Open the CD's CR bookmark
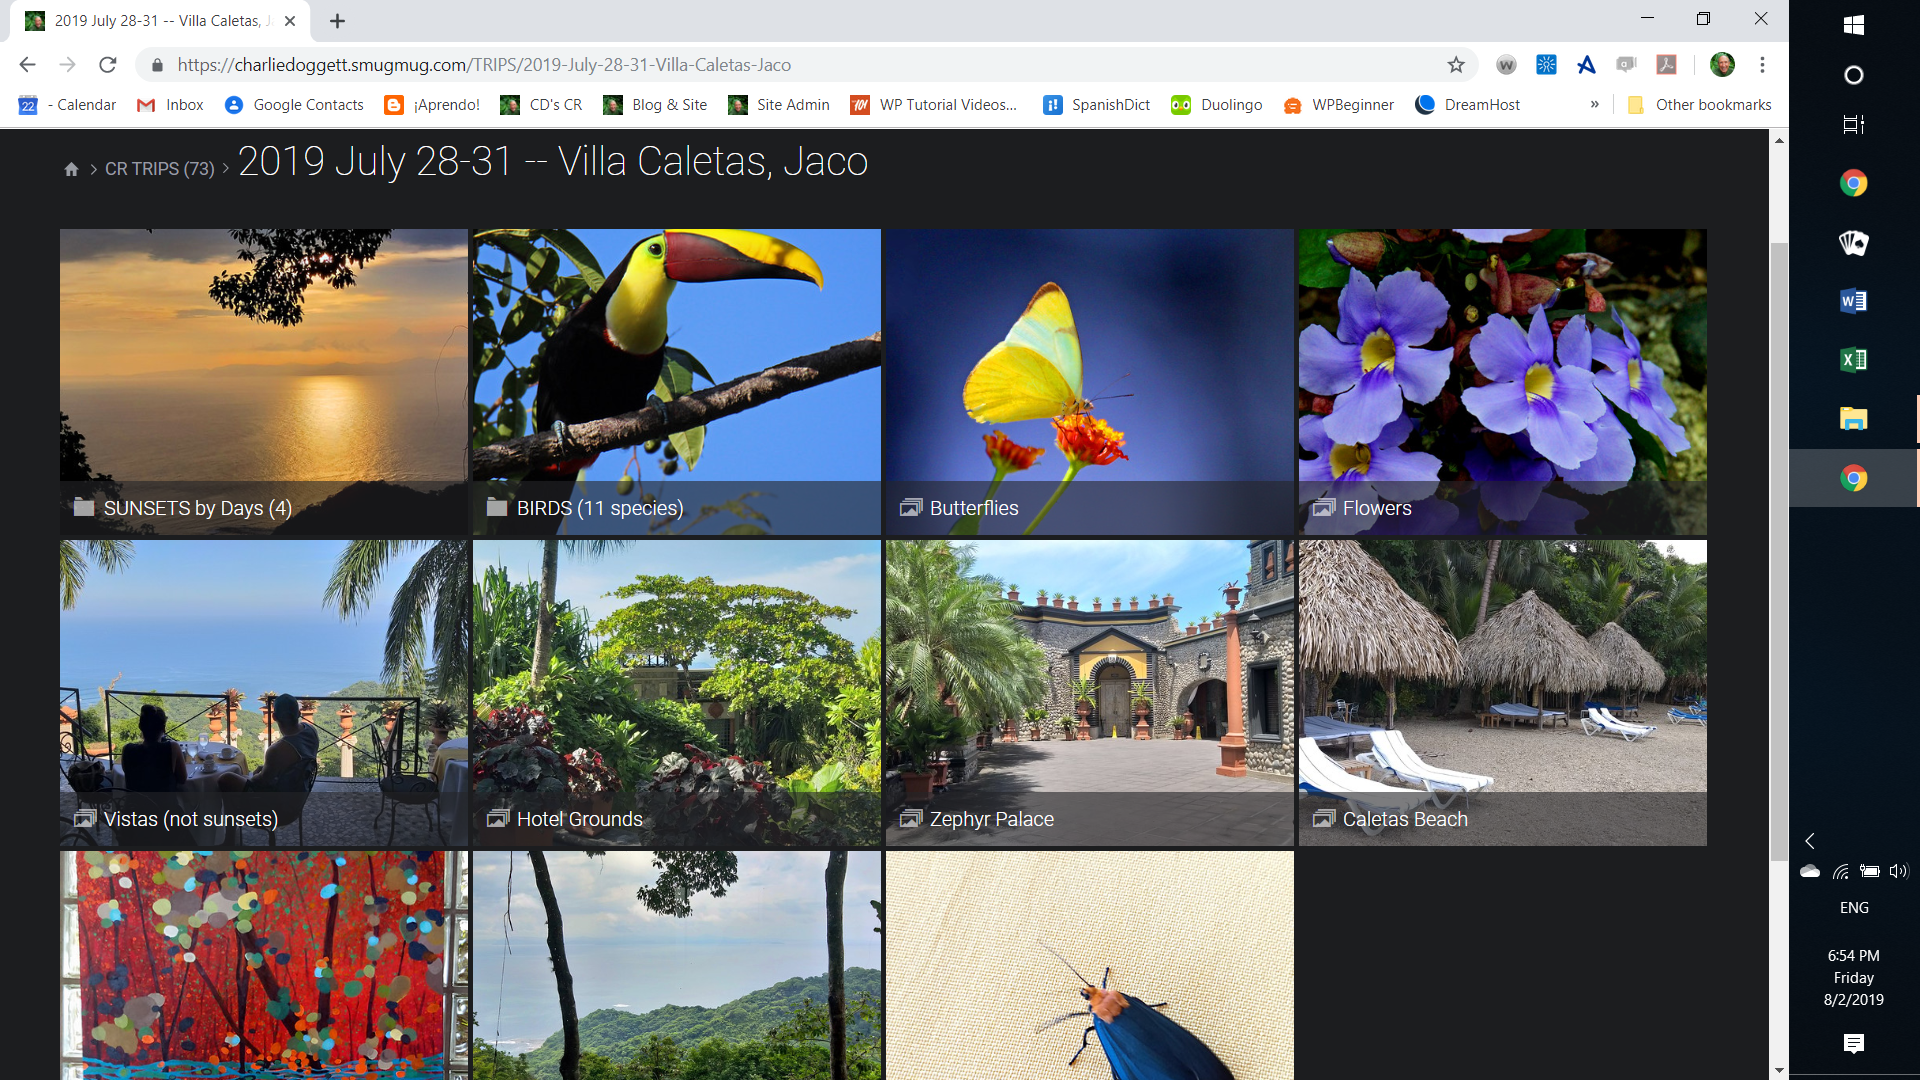Viewport: 1920px width, 1080px height. [x=541, y=105]
